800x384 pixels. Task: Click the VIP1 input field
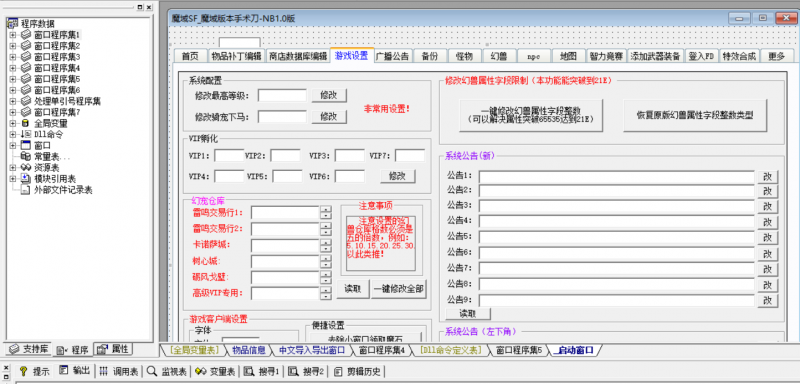click(229, 156)
